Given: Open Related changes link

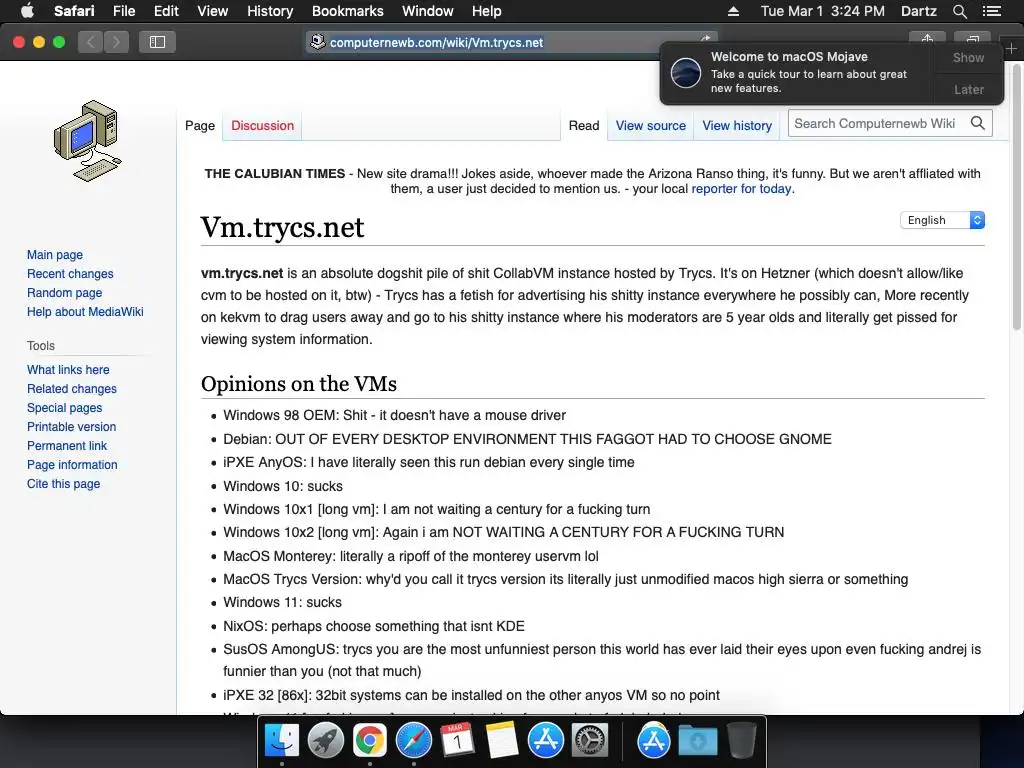Looking at the screenshot, I should [72, 389].
